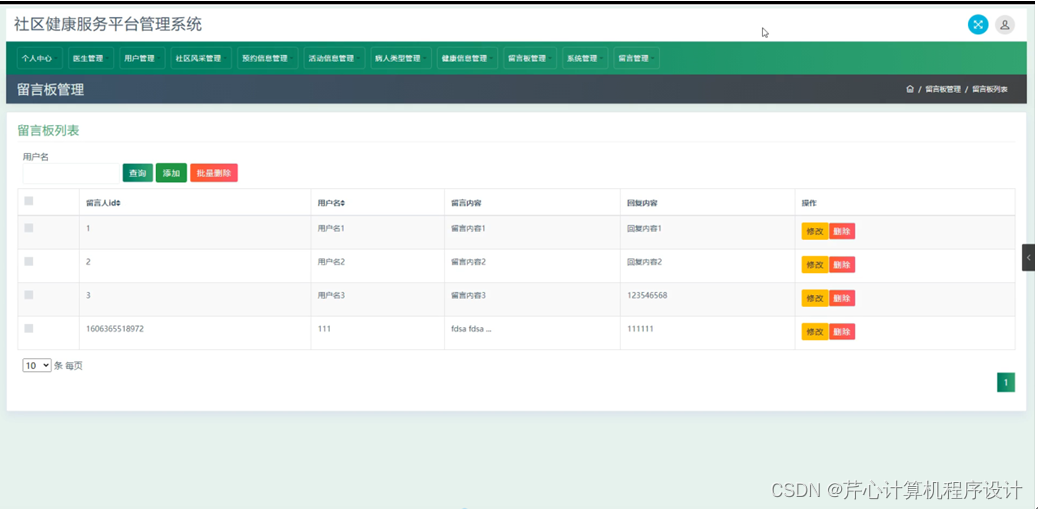
Task: Expand the collapsed right side panel arrow
Action: coord(1028,257)
